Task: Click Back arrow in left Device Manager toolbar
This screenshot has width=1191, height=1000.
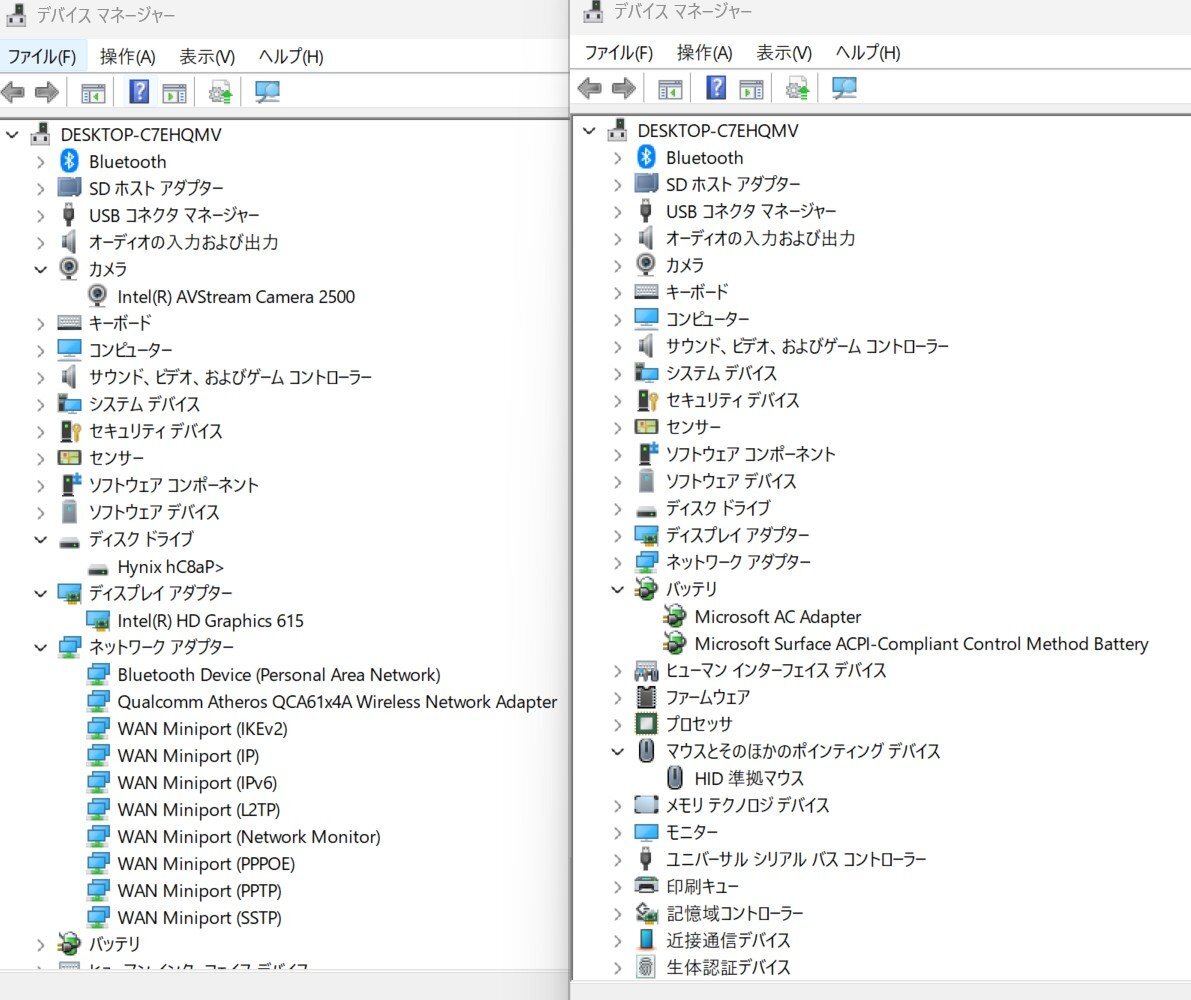Action: point(13,93)
